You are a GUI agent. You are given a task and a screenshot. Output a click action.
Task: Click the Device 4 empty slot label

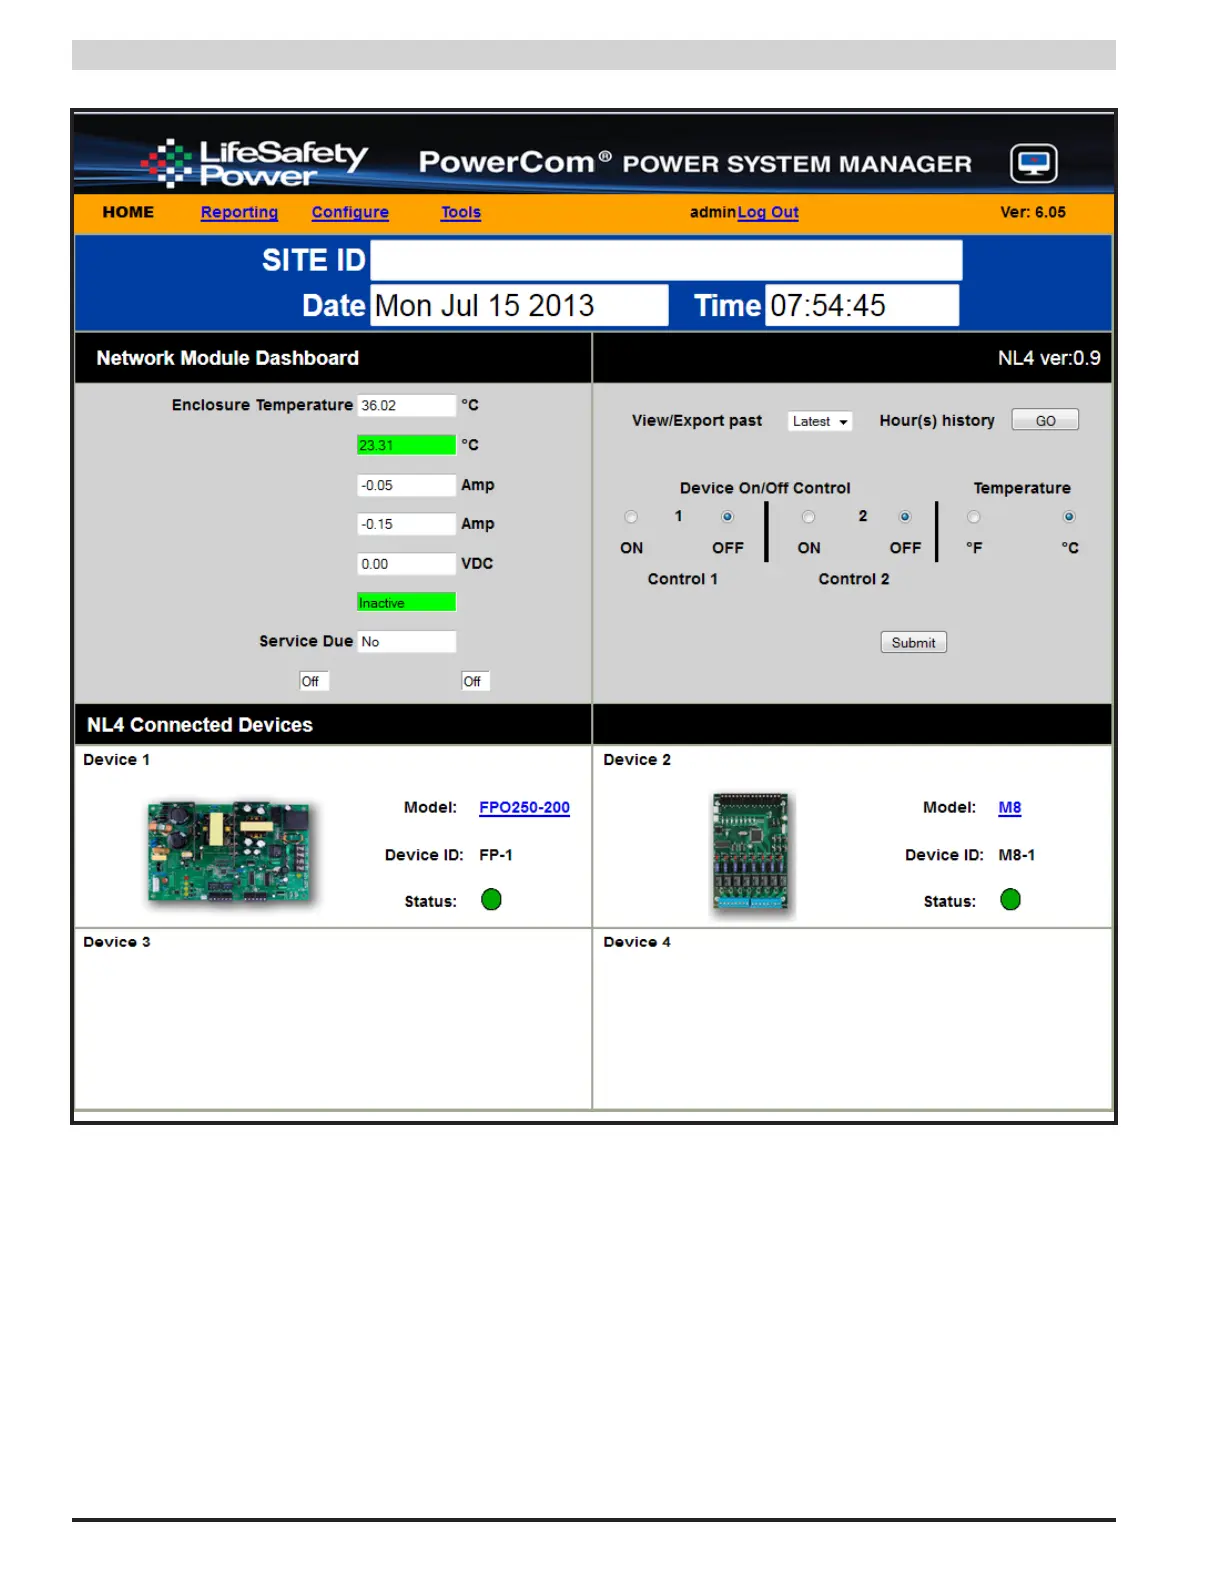pyautogui.click(x=637, y=942)
